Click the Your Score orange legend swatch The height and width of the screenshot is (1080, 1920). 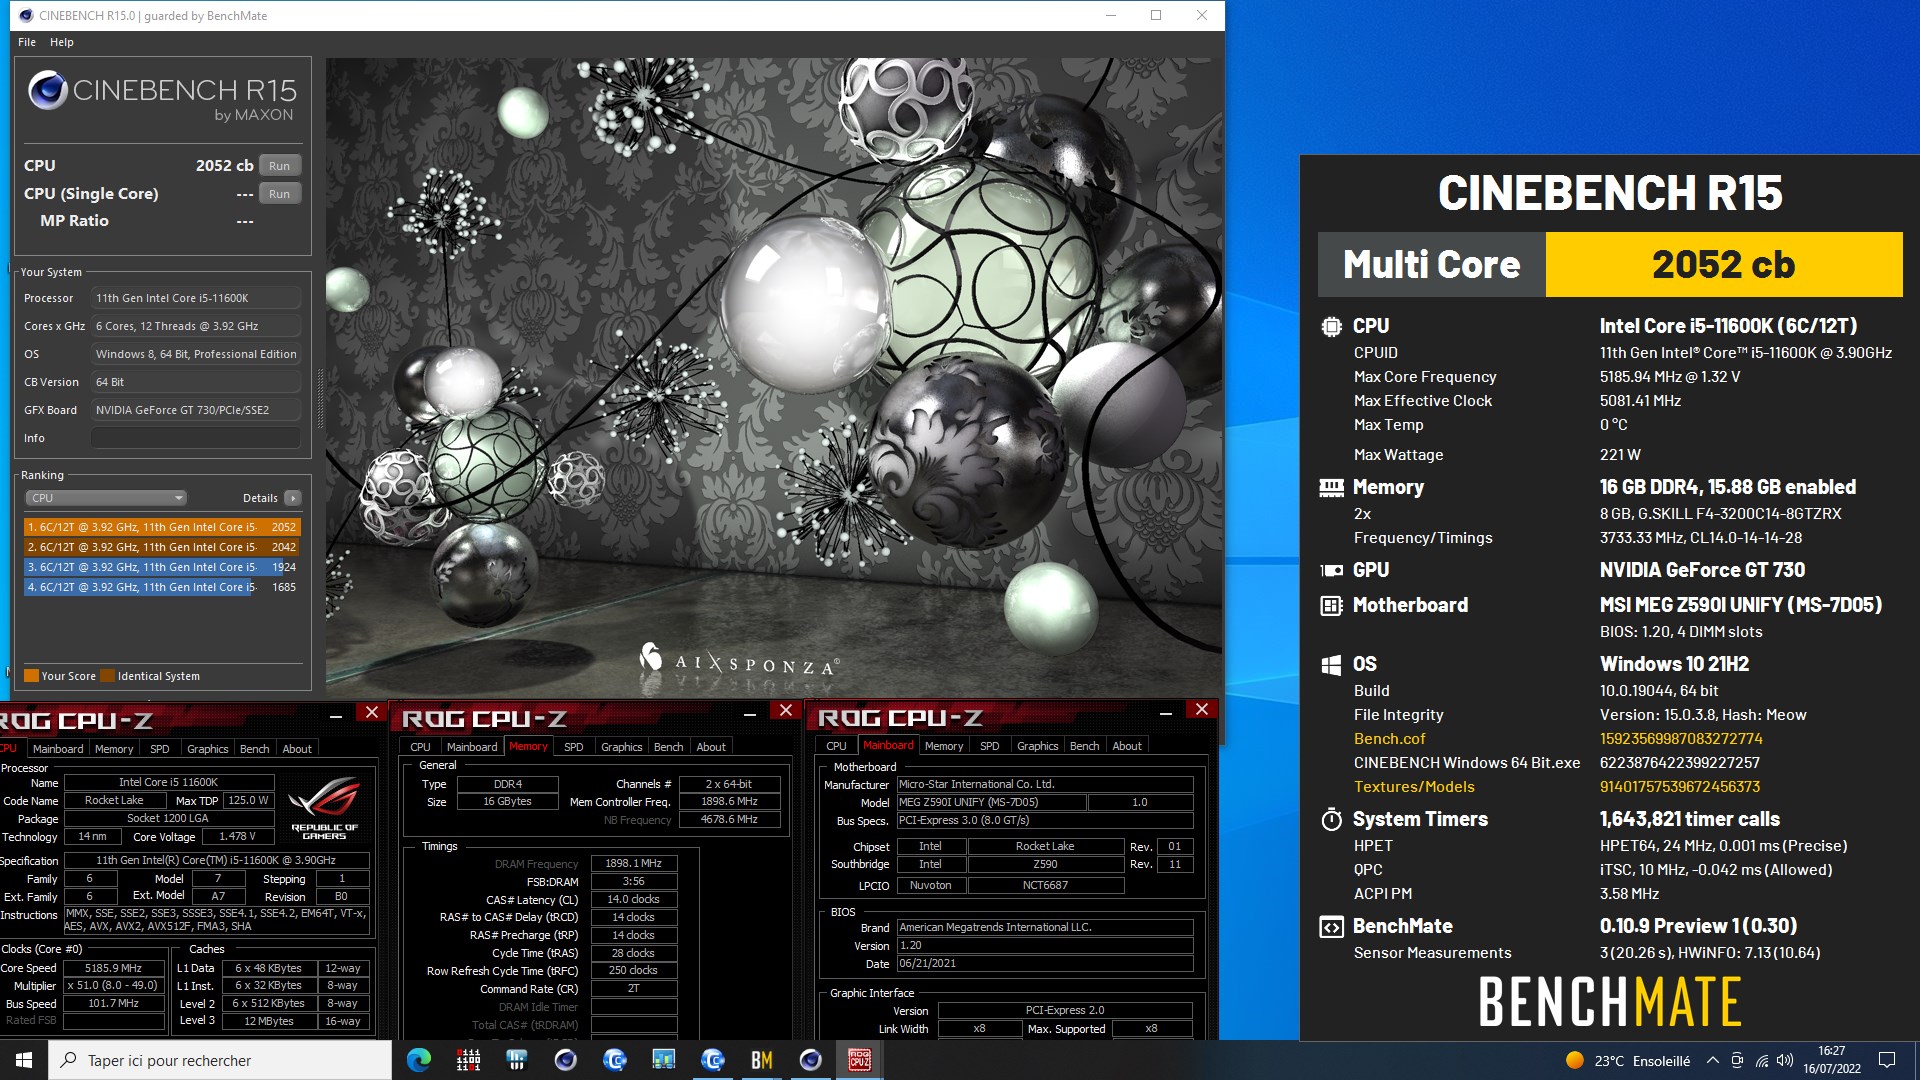(31, 676)
